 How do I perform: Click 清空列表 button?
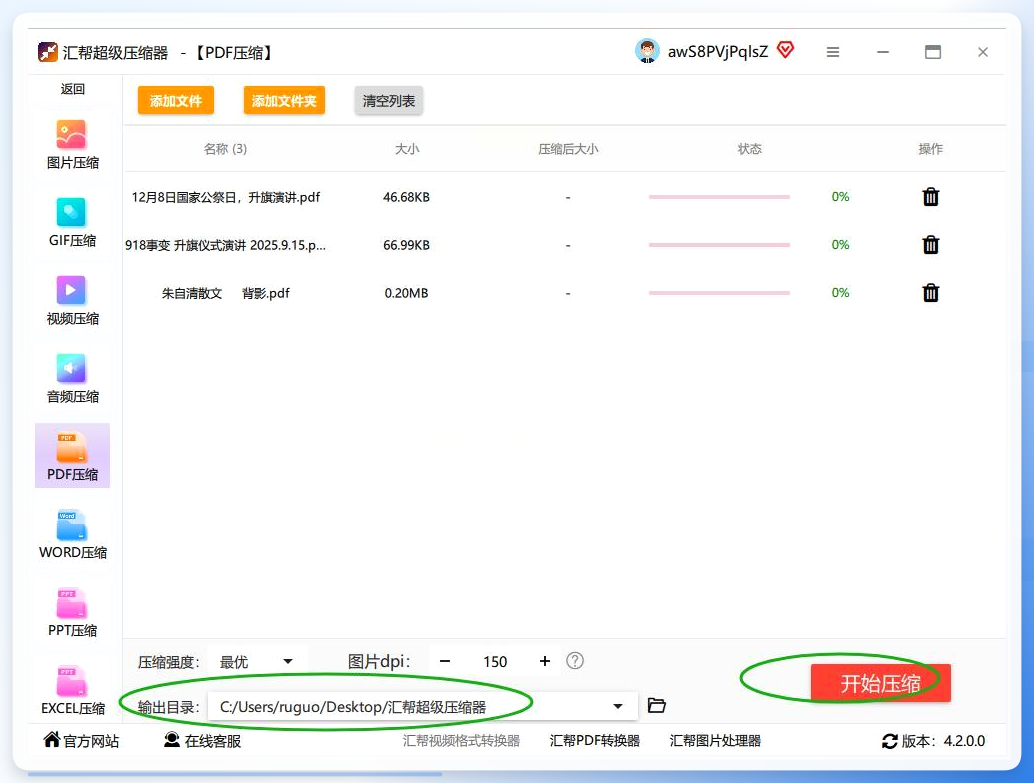(388, 100)
